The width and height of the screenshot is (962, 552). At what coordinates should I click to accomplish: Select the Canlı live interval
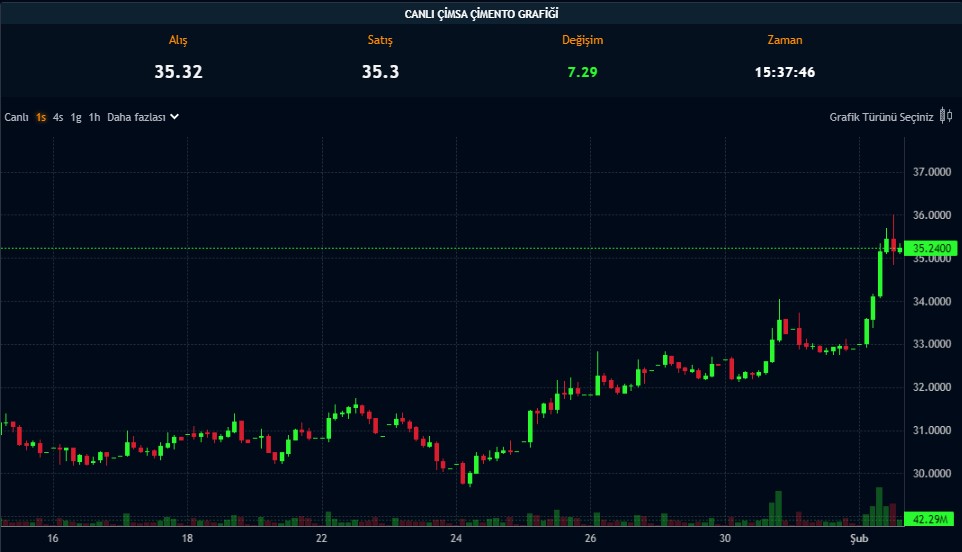pyautogui.click(x=16, y=117)
